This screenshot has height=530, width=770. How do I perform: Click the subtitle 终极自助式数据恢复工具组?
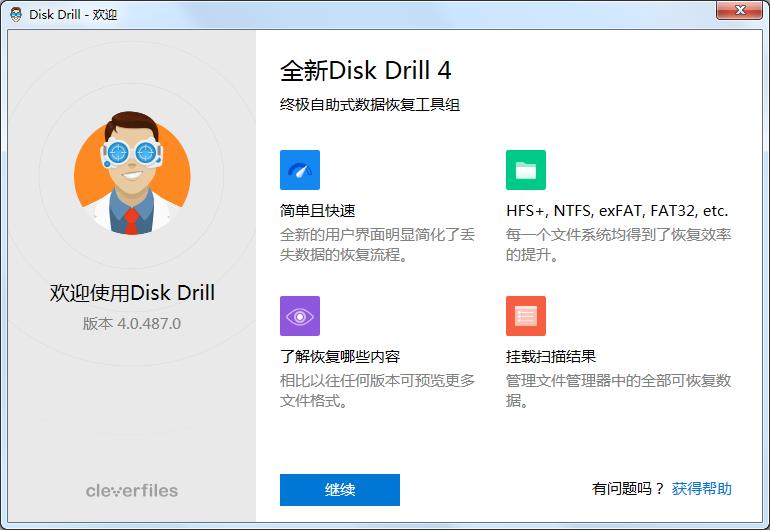tap(370, 105)
